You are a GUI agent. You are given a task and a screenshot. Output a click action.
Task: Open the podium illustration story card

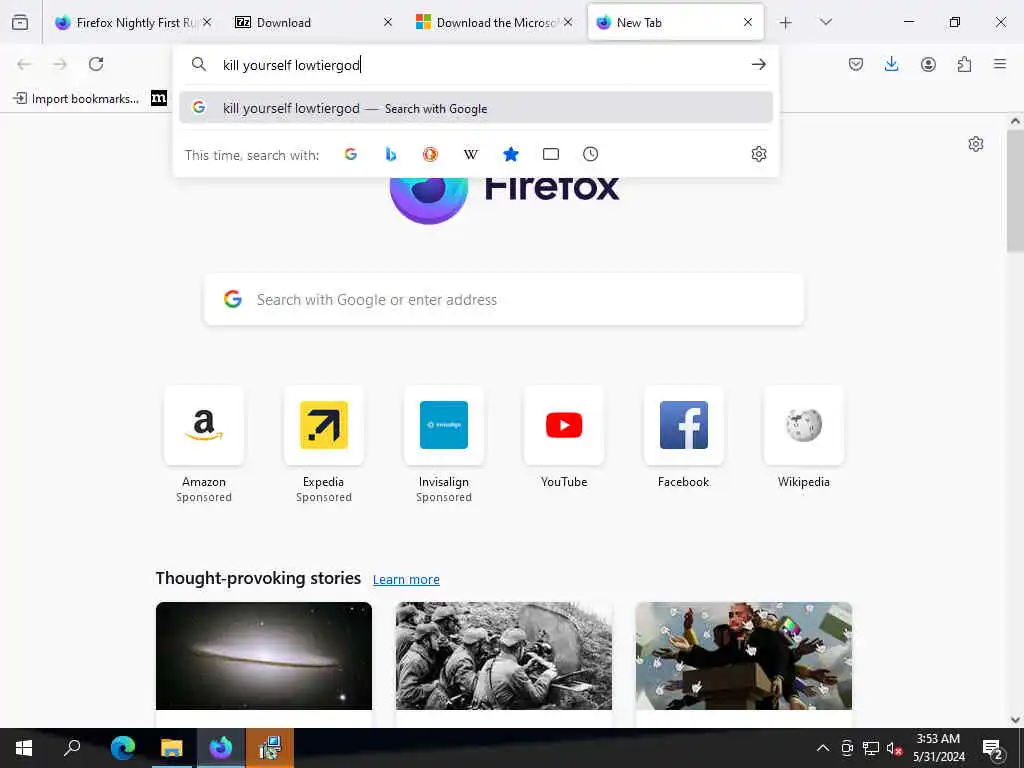(744, 656)
